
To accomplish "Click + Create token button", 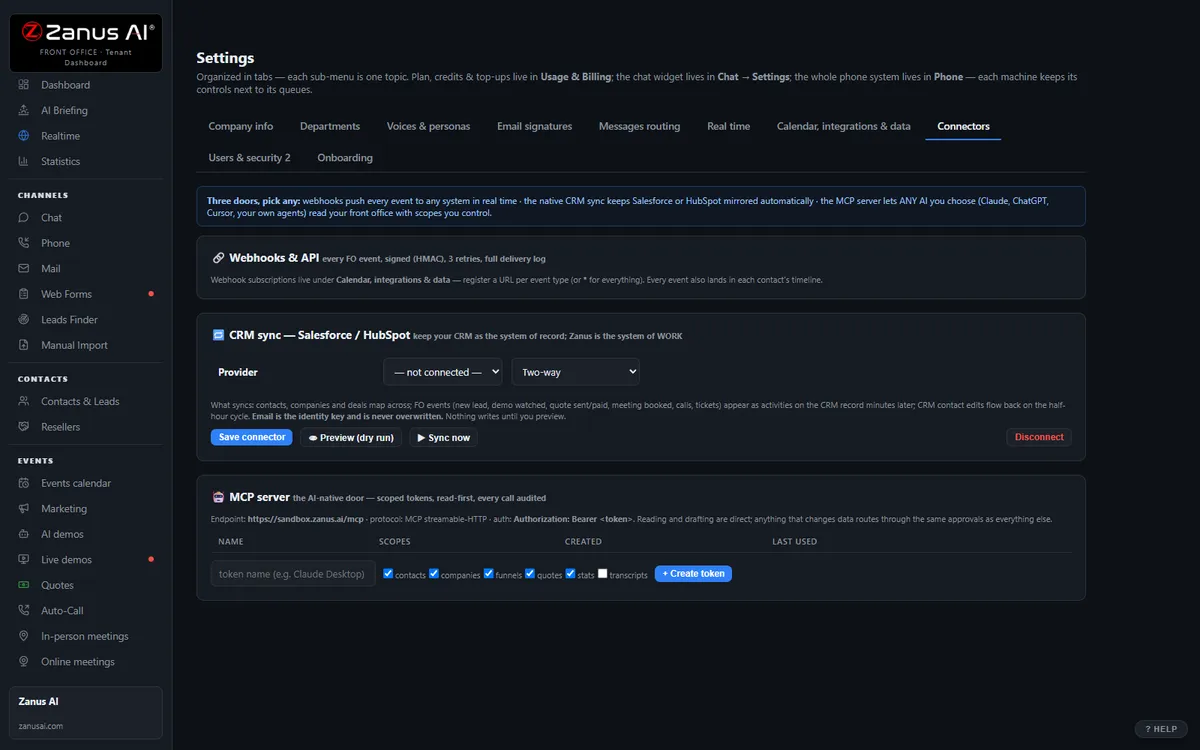I will [693, 573].
